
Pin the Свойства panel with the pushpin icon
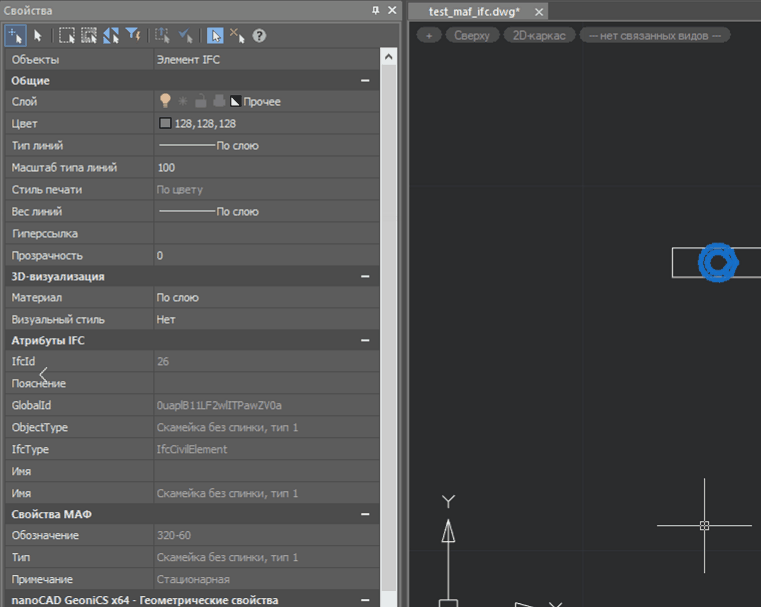(x=375, y=10)
